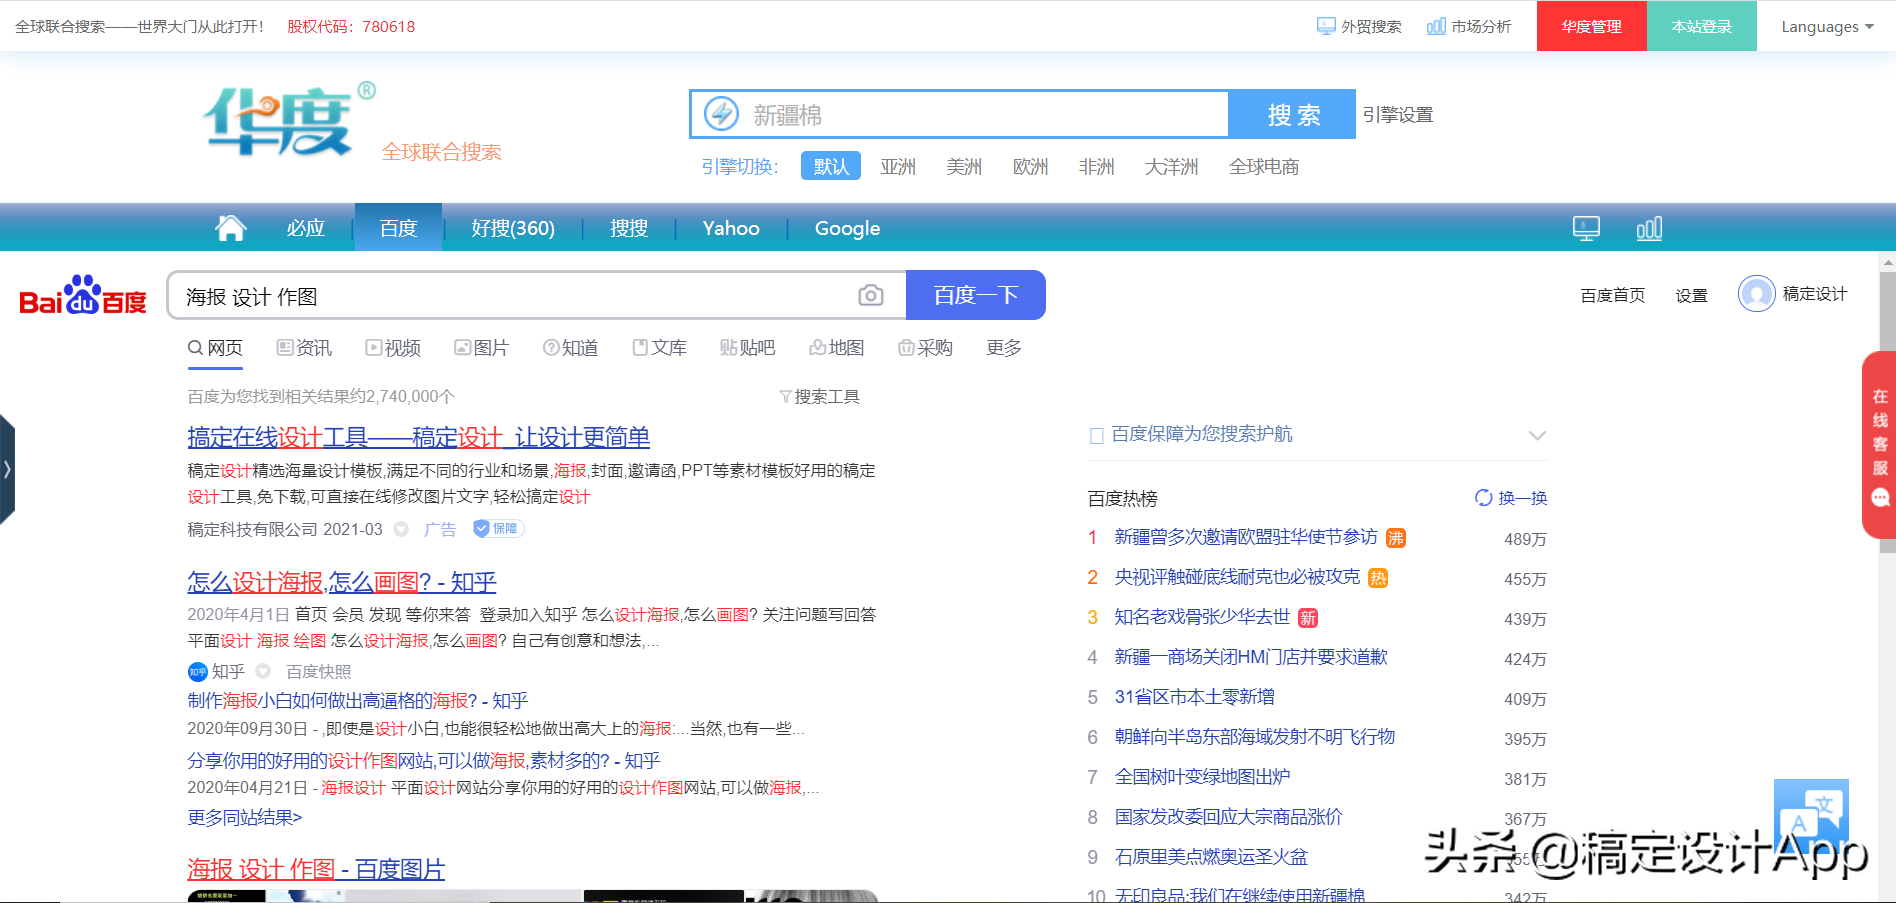Click the 华度管理 button
This screenshot has height=903, width=1896.
(1592, 26)
